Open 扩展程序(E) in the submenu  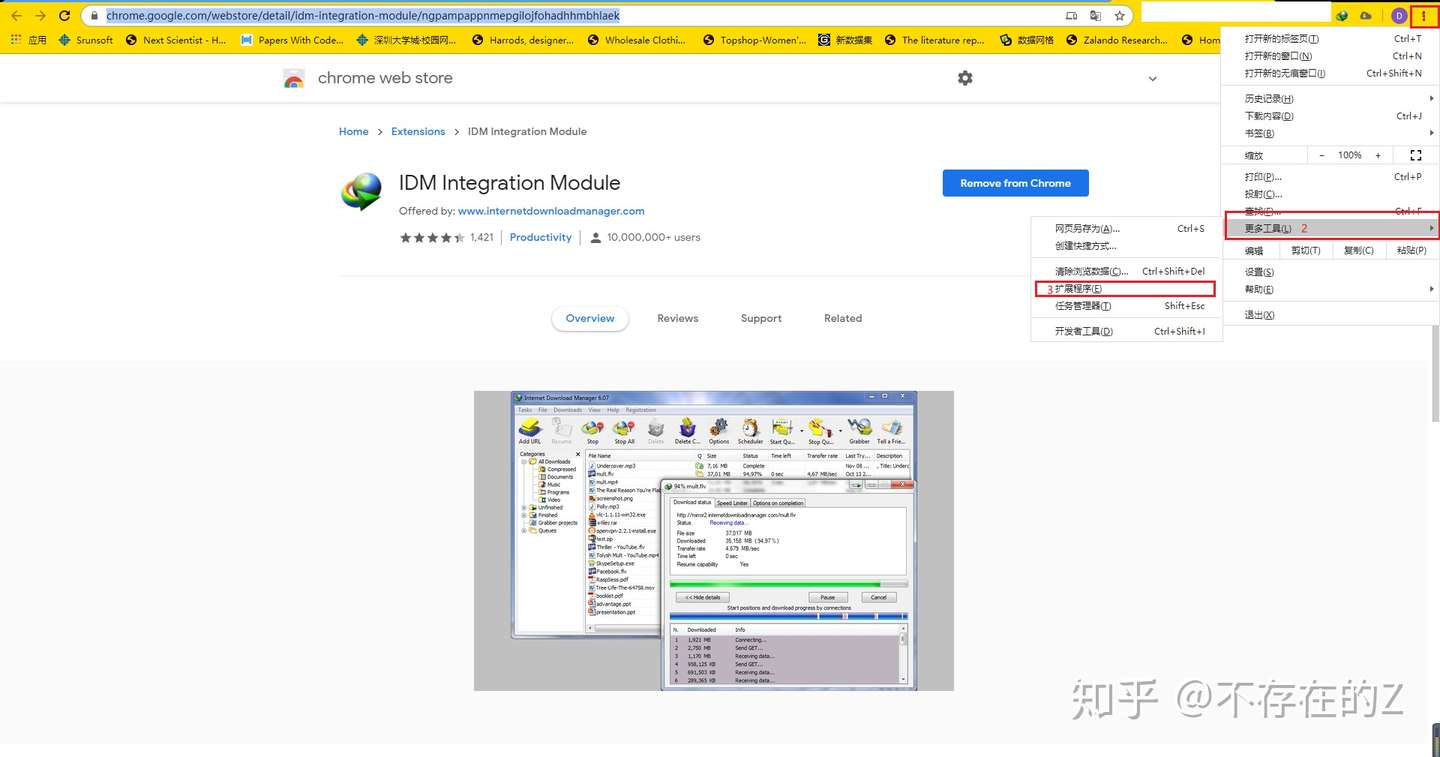click(1127, 289)
